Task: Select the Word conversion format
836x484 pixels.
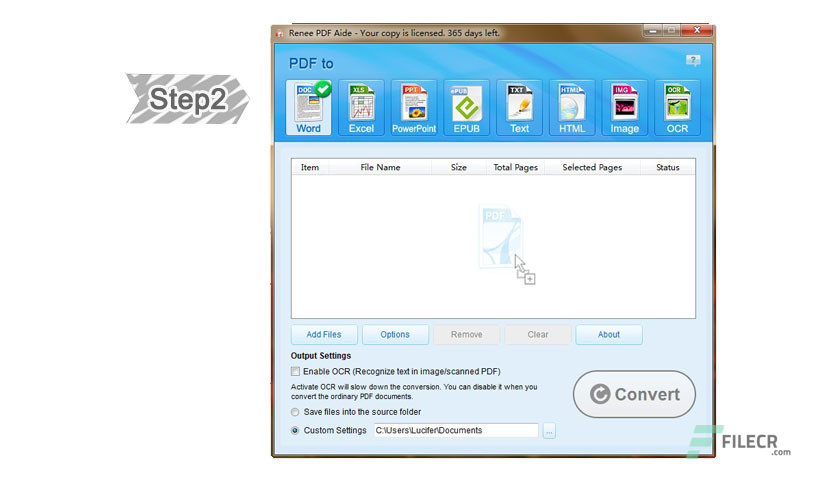Action: [309, 108]
